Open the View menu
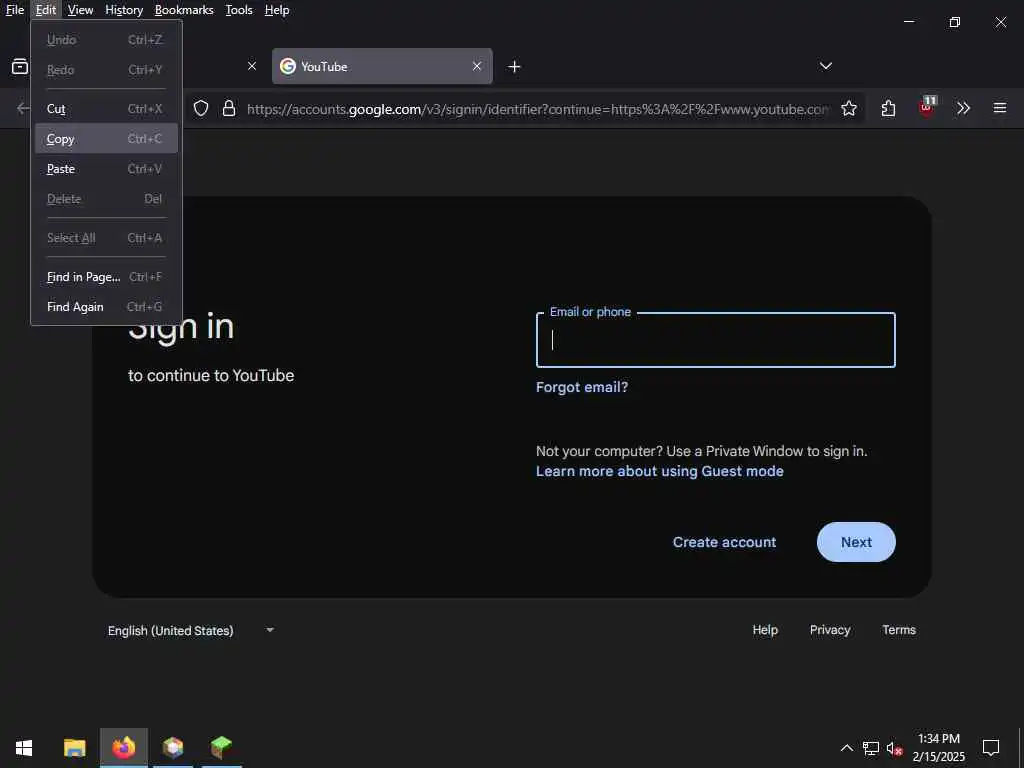 coord(80,10)
